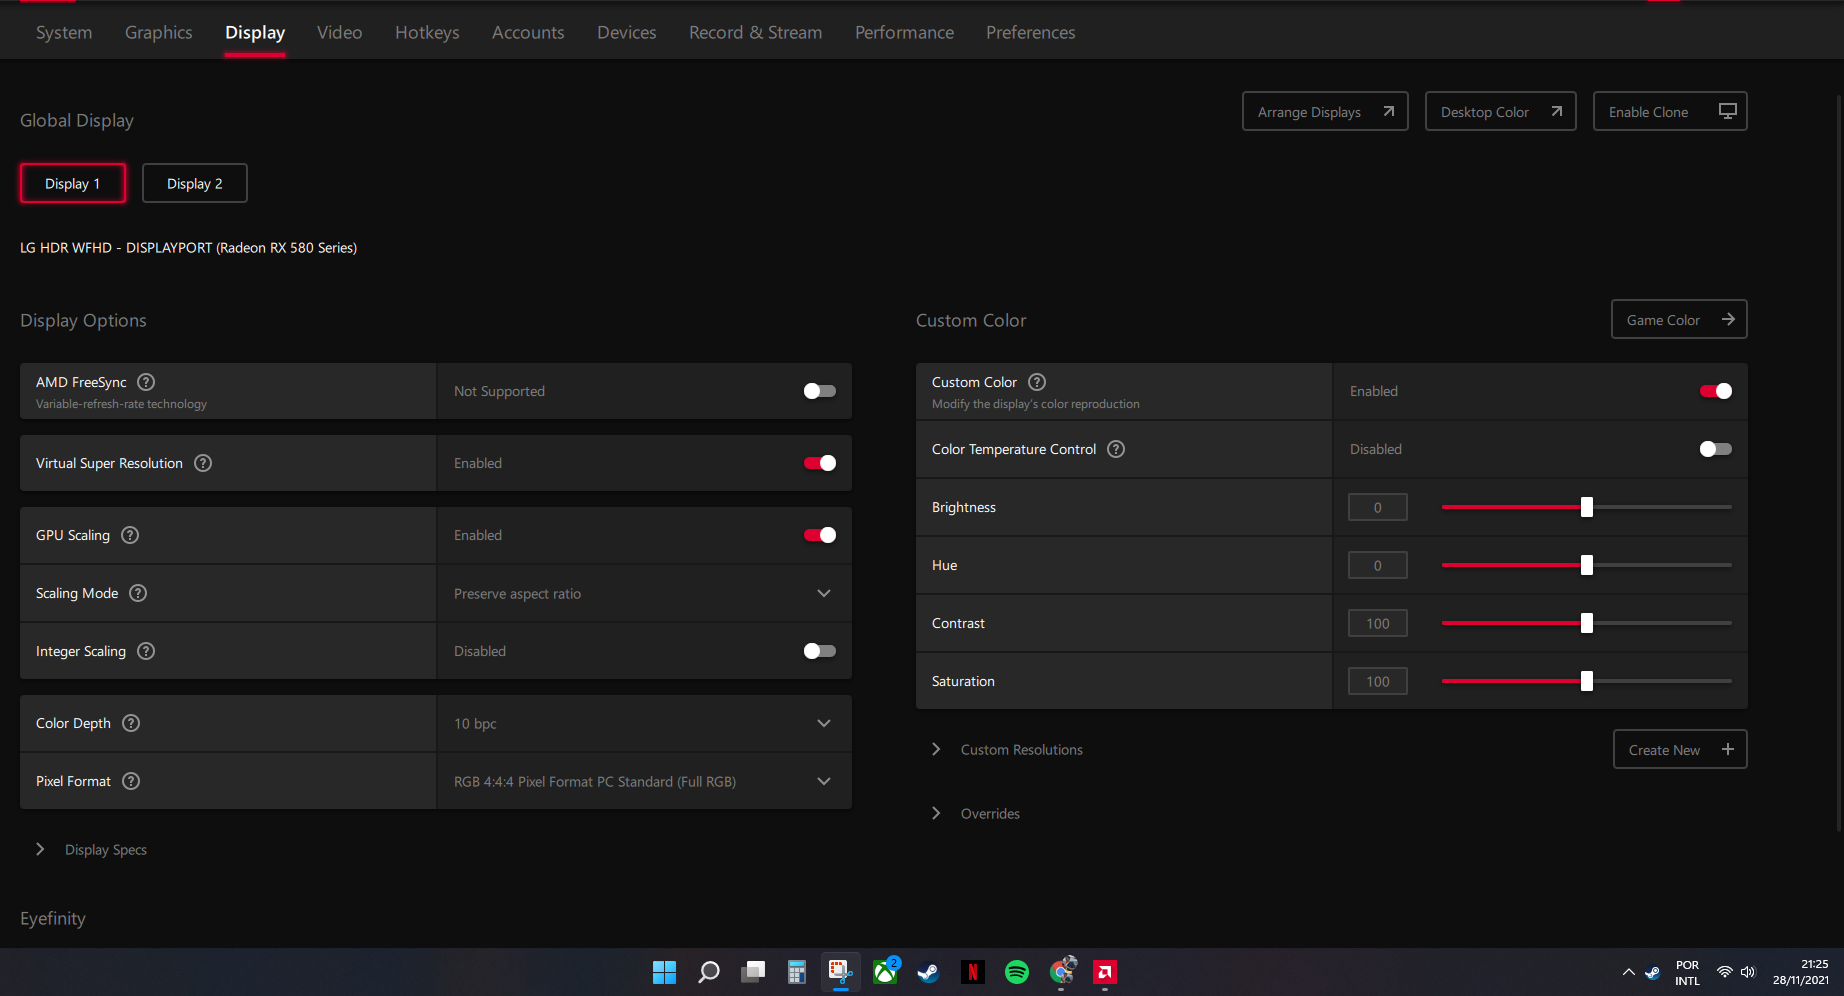1844x996 pixels.
Task: Open Wi-Fi network status icon
Action: (1725, 972)
